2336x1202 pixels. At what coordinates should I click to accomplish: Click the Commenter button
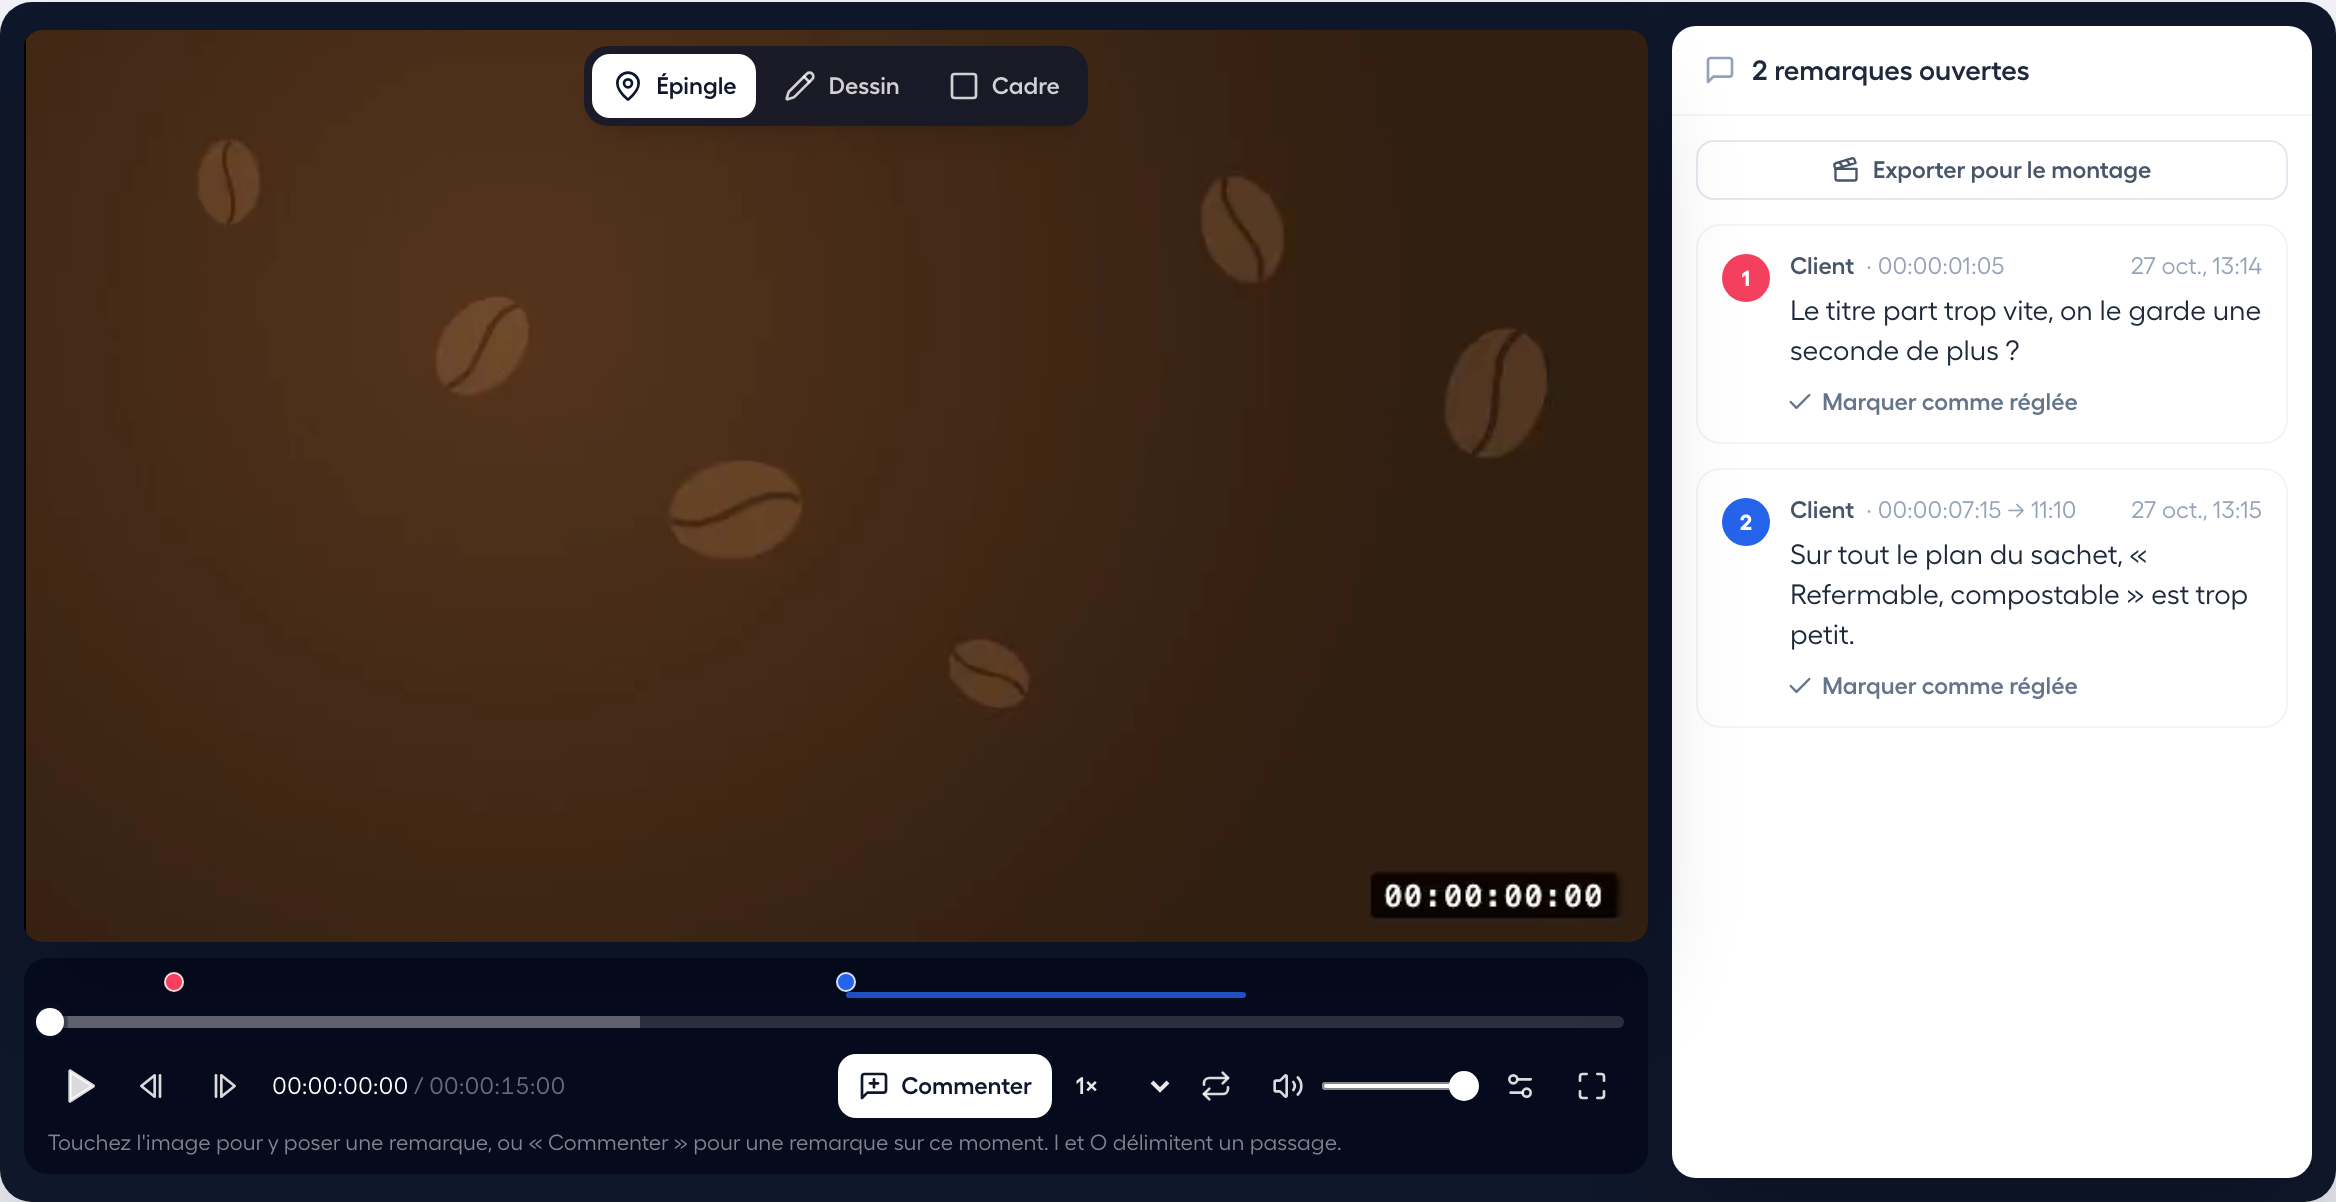tap(945, 1086)
